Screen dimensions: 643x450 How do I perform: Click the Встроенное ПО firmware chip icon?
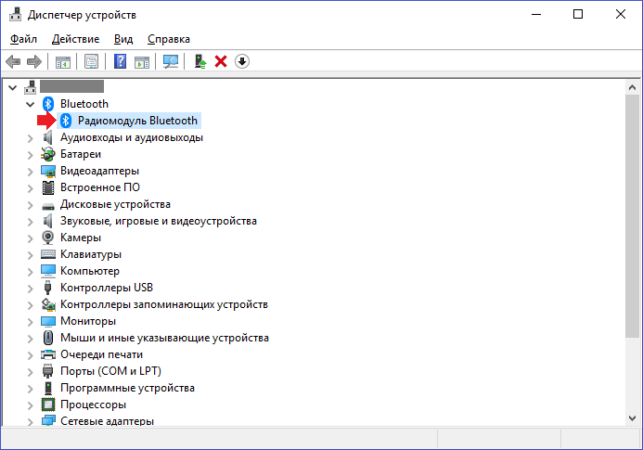click(48, 187)
